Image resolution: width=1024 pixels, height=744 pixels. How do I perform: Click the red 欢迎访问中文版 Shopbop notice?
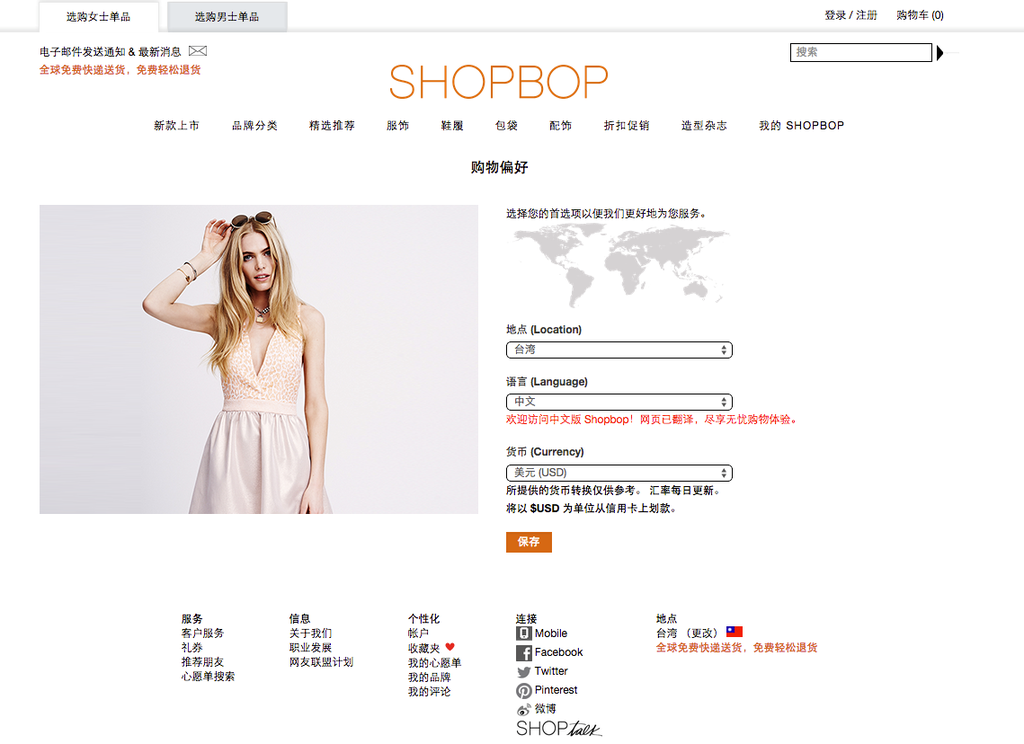coord(651,419)
